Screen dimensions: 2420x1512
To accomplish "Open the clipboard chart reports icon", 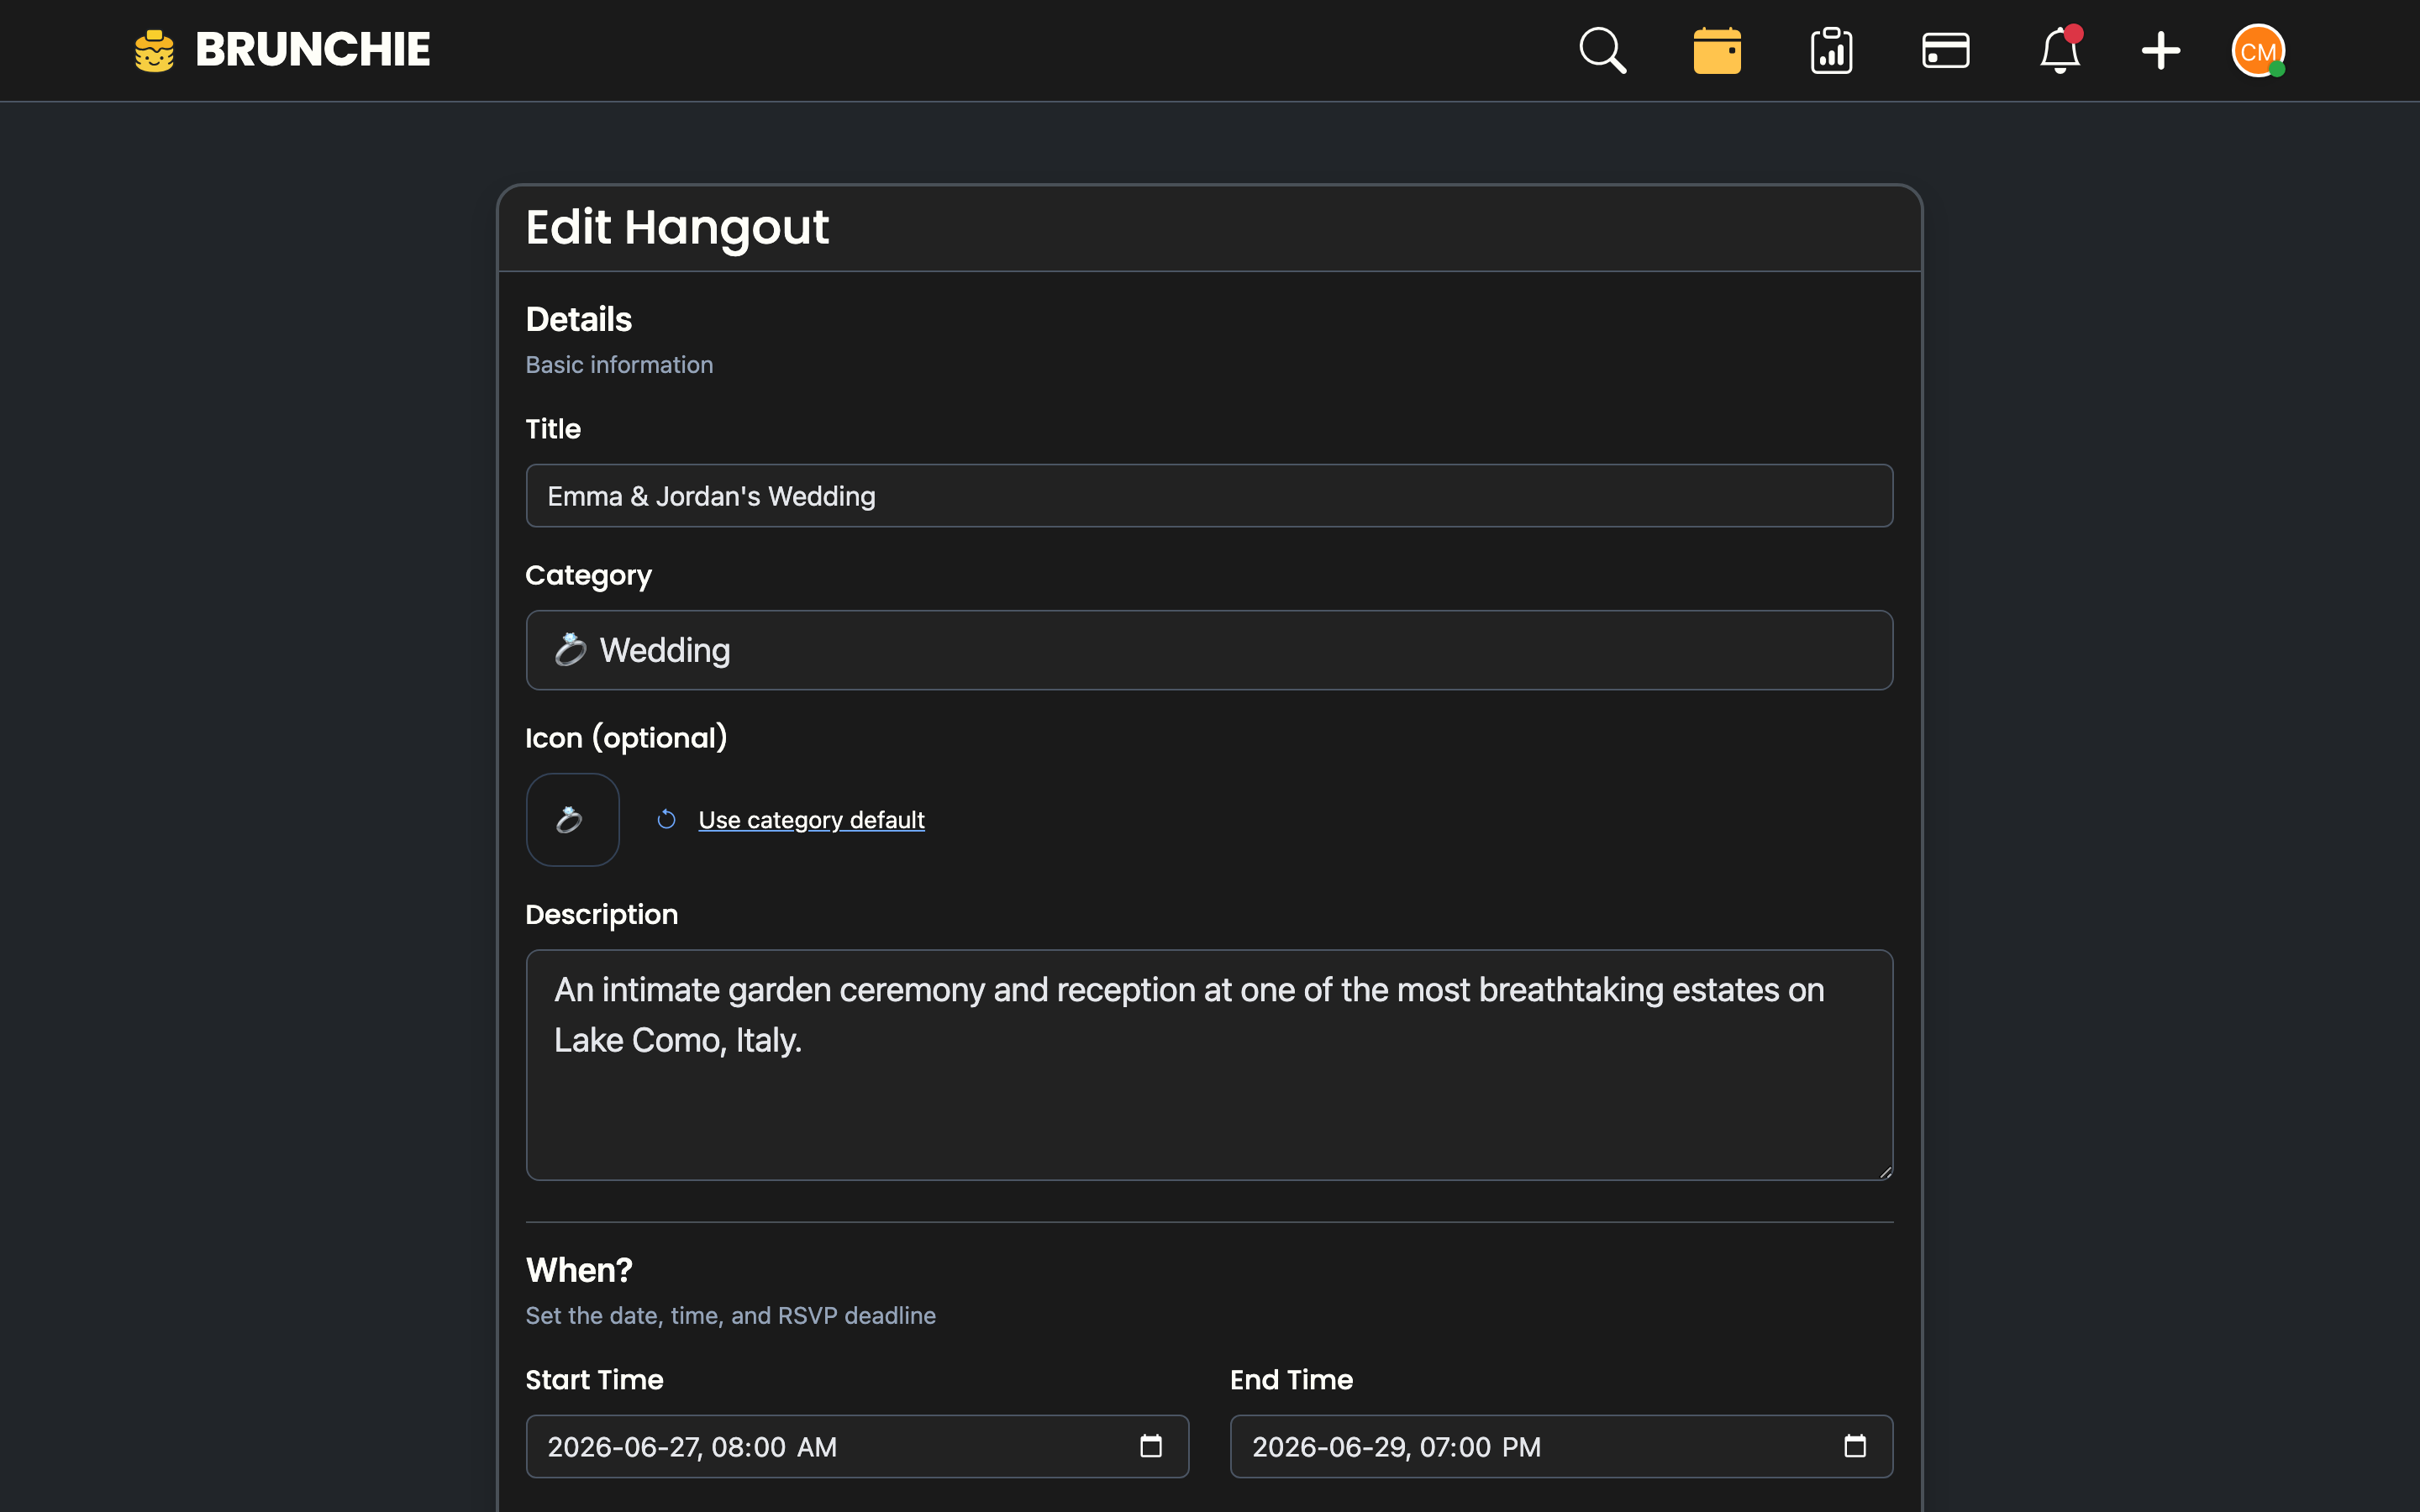I will (x=1831, y=50).
